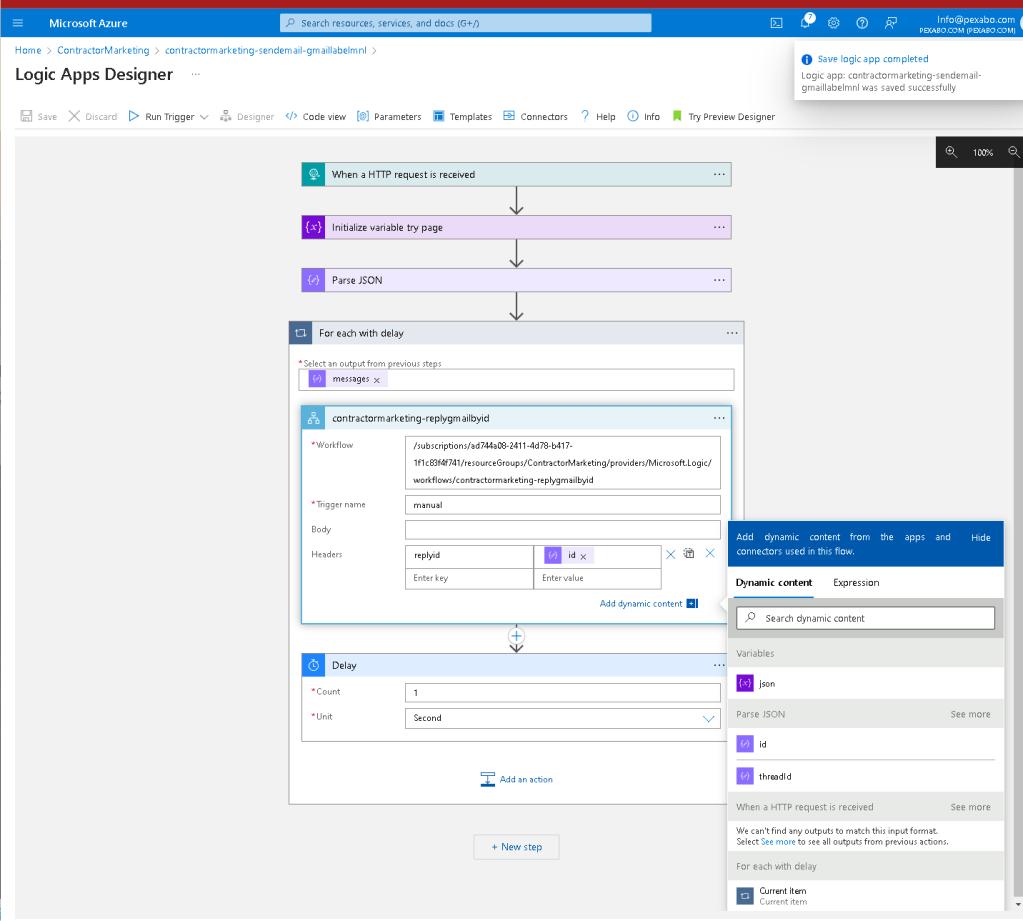Open the Unit dropdown showing Second
1023x921 pixels.
click(x=562, y=718)
